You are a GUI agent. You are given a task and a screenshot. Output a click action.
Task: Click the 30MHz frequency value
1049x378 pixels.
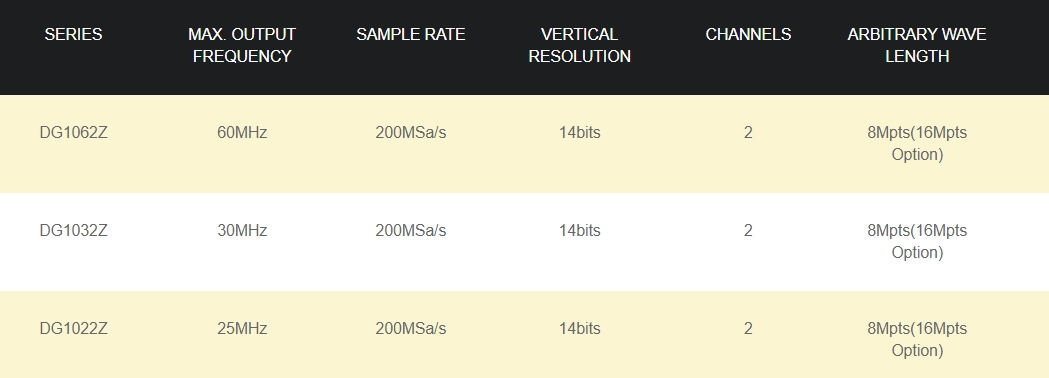[242, 230]
